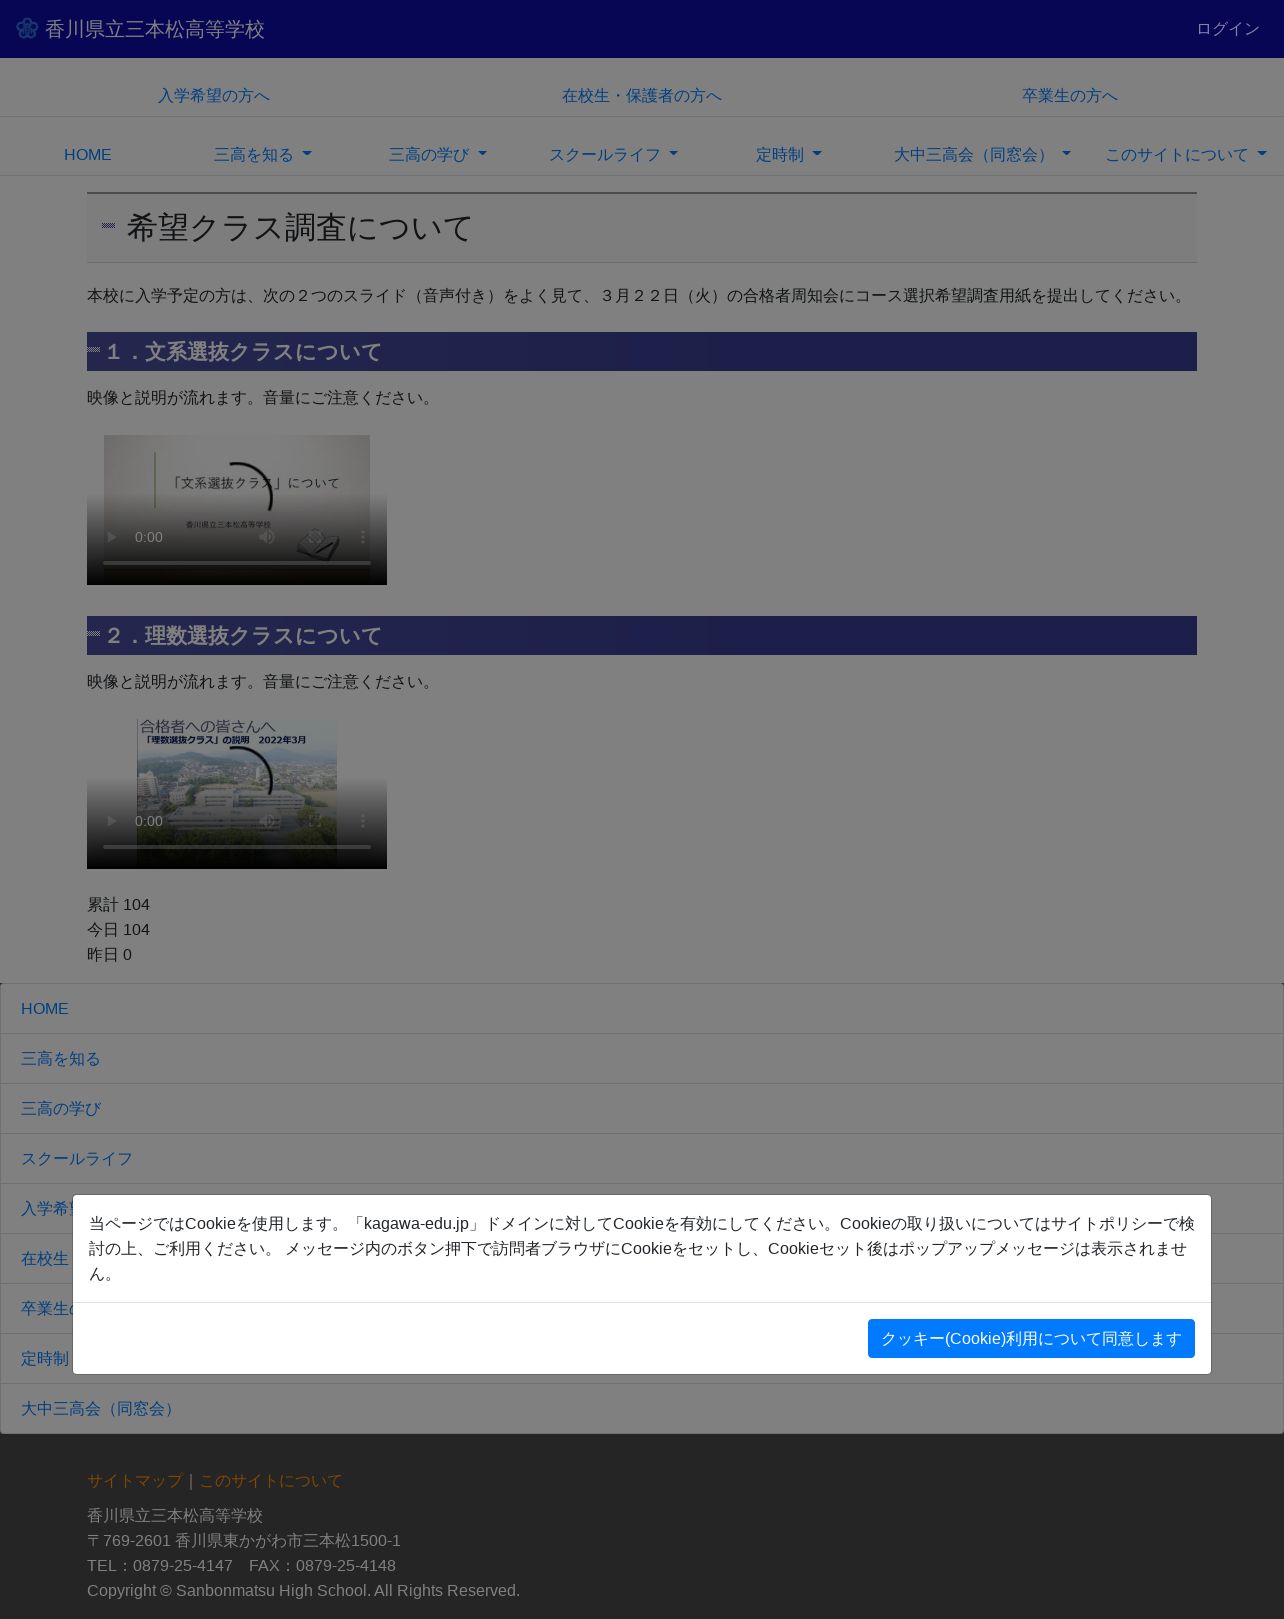Open 在校生・保護者の方へ page
The image size is (1284, 1619).
[x=642, y=96]
